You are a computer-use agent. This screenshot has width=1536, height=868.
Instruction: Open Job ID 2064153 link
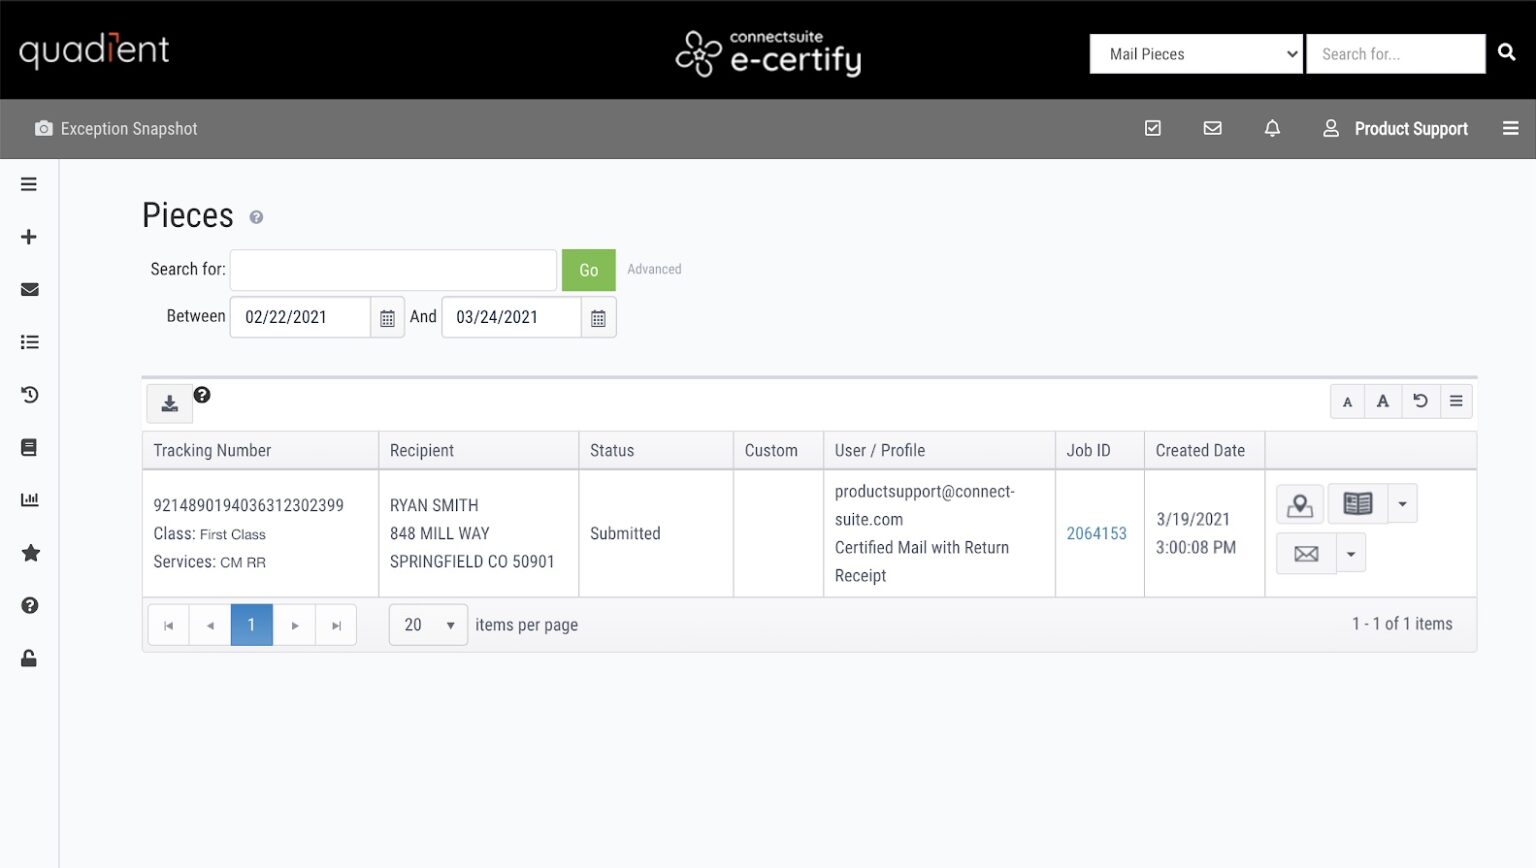pyautogui.click(x=1095, y=533)
